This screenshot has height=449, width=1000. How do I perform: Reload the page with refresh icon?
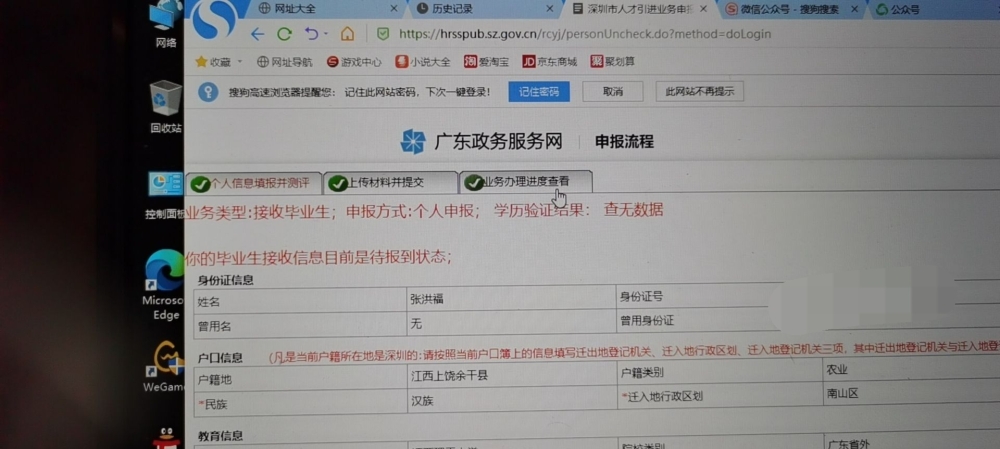(x=284, y=34)
